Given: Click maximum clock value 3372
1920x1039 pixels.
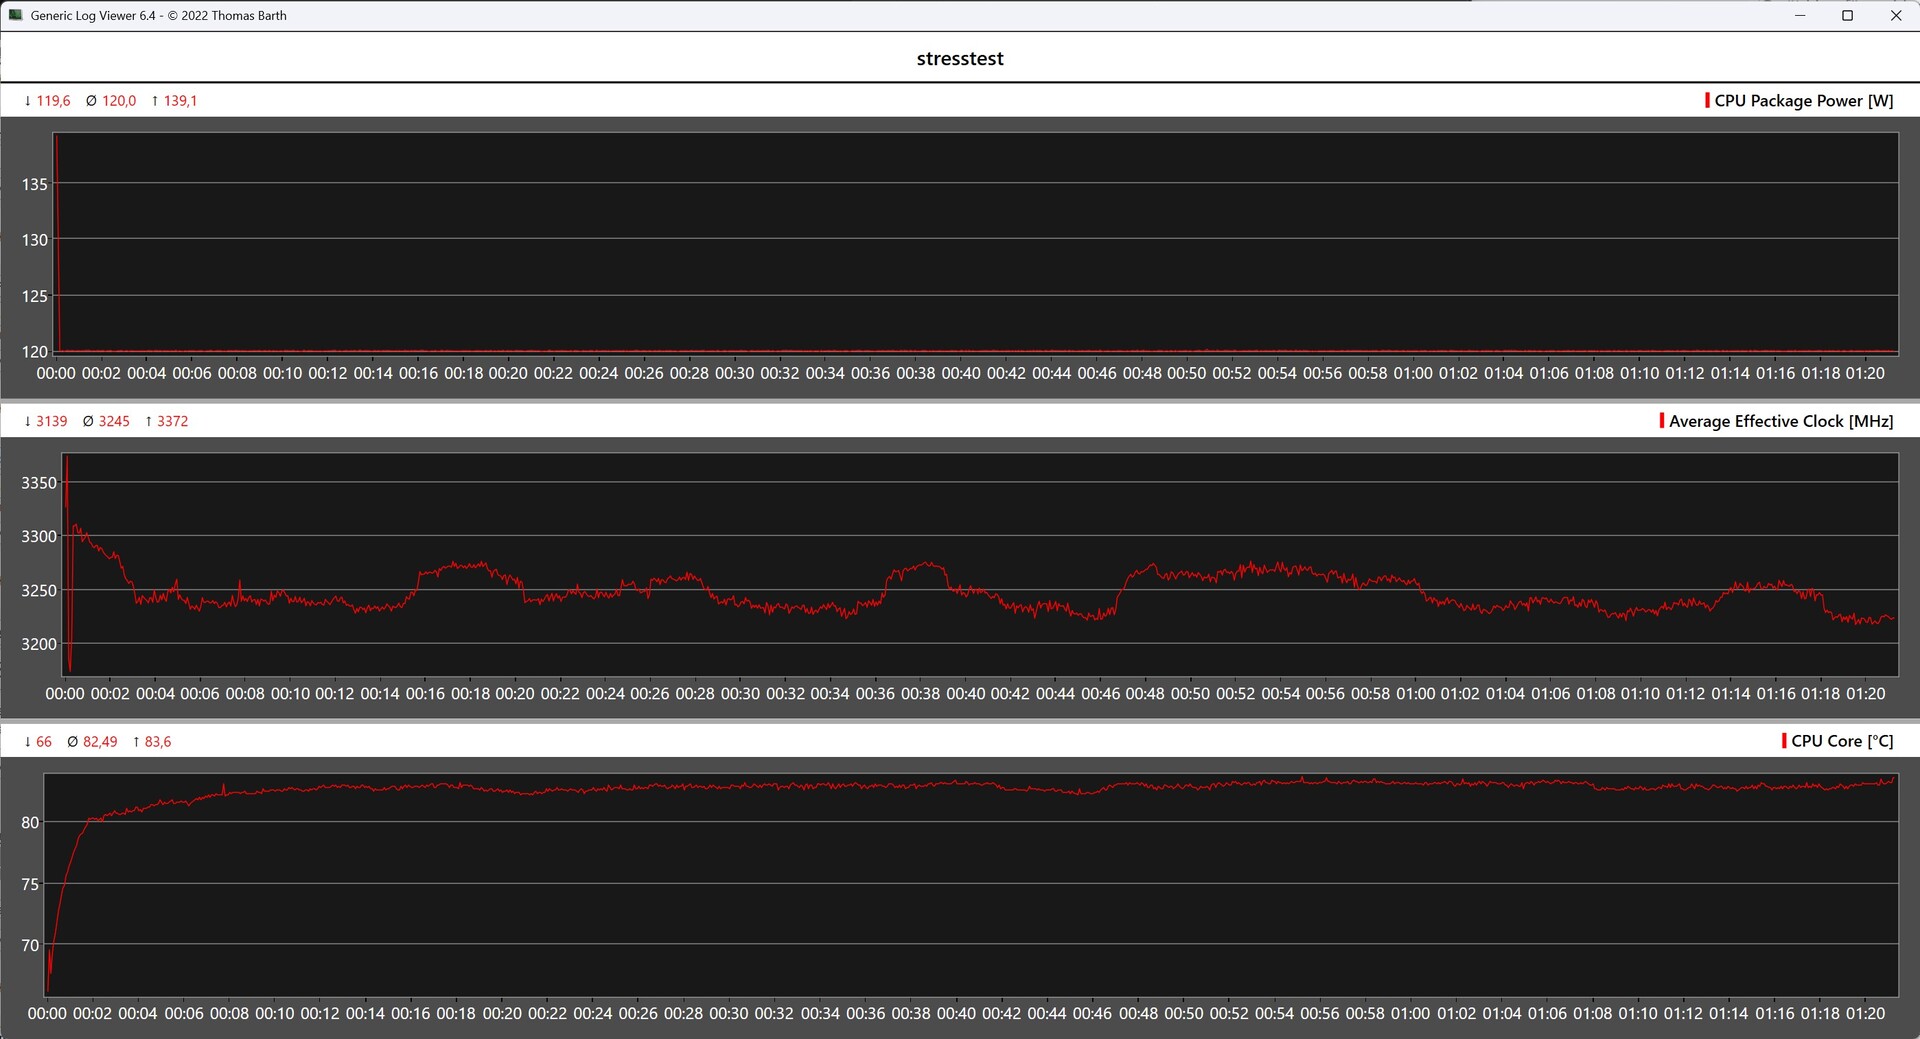Looking at the screenshot, I should [172, 421].
